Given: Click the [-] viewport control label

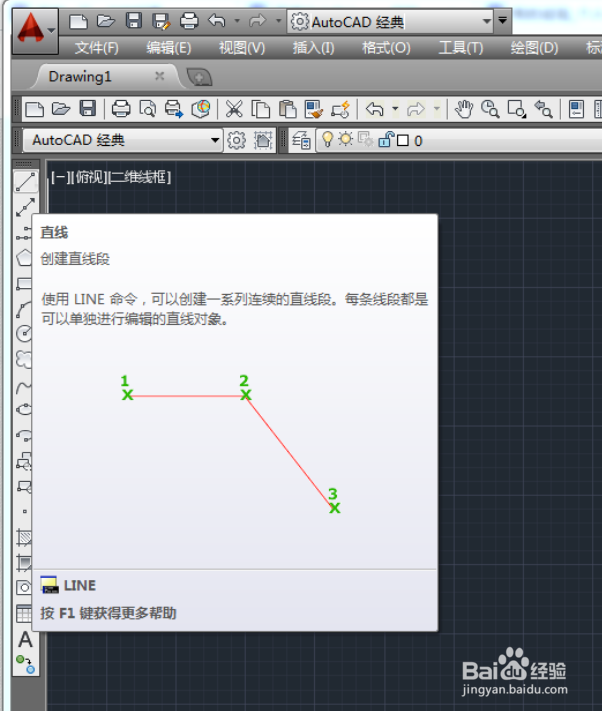Looking at the screenshot, I should (x=59, y=177).
